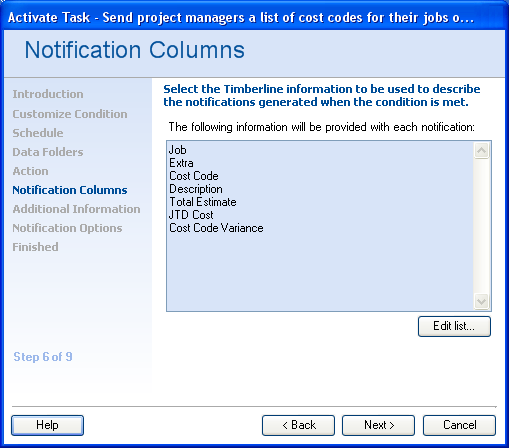This screenshot has width=509, height=448.
Task: Click the list's scroll down arrow
Action: 481,301
